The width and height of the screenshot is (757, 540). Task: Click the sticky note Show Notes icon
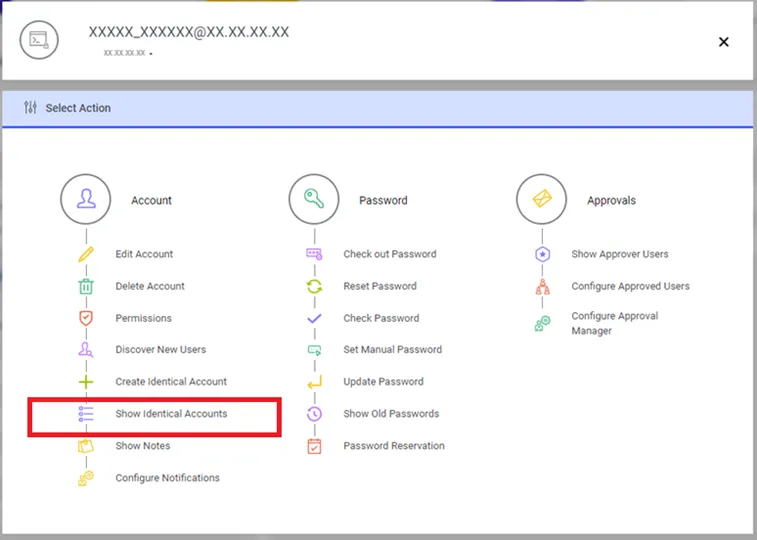86,446
